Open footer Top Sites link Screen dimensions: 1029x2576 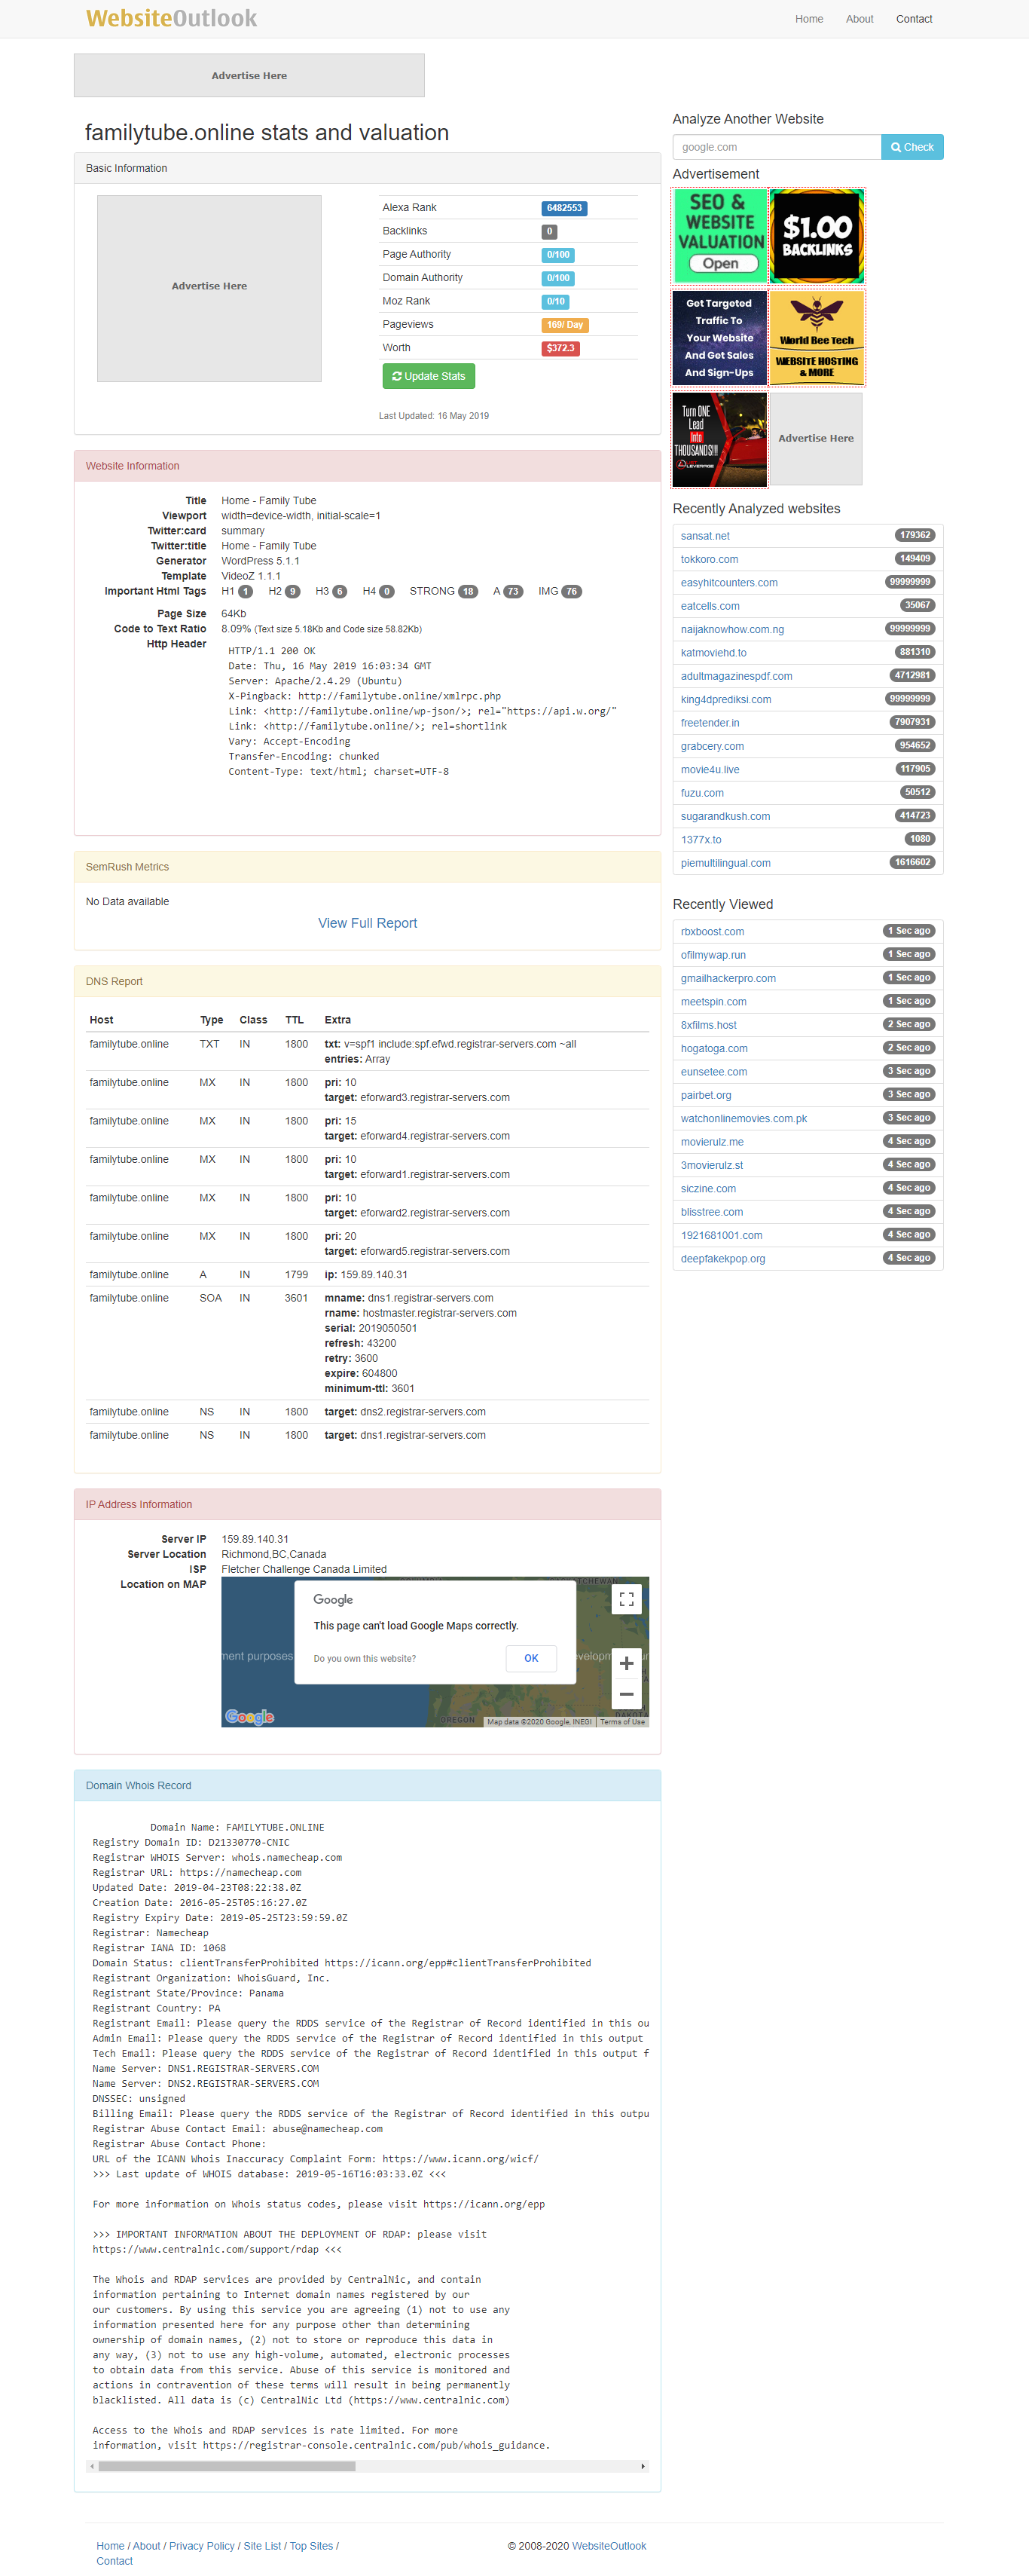311,2546
